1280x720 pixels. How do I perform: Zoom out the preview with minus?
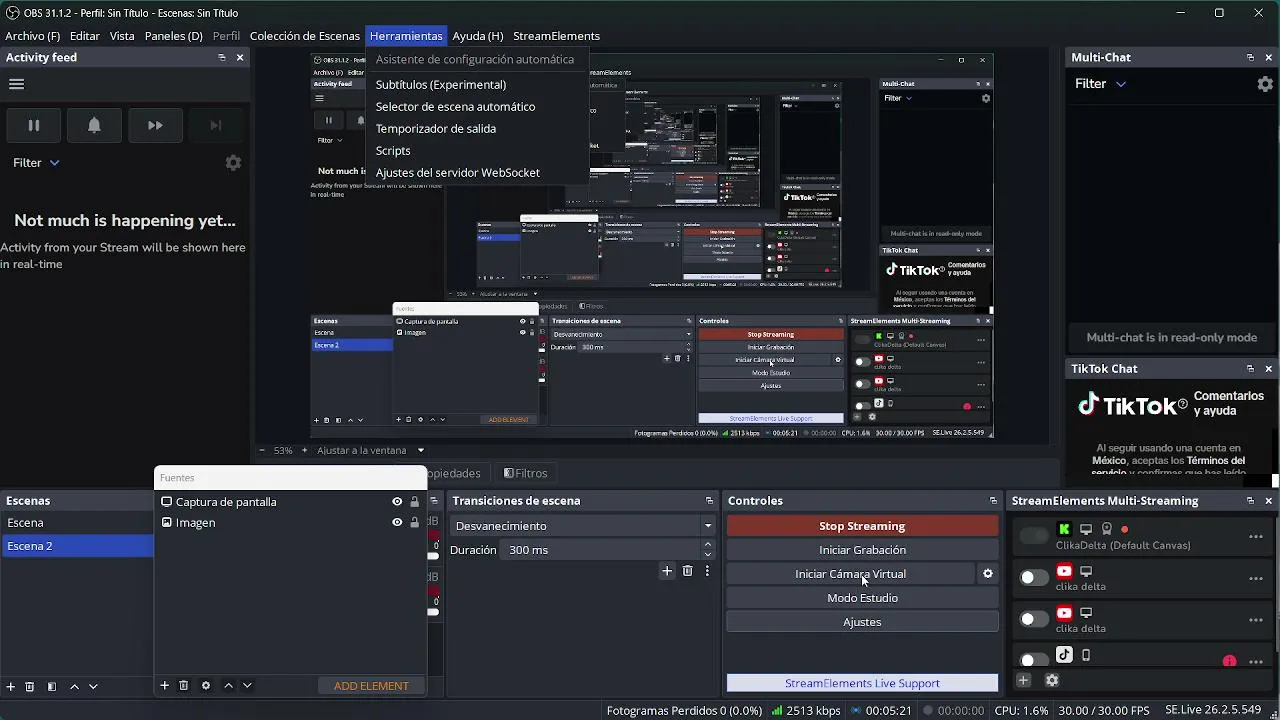coord(262,450)
